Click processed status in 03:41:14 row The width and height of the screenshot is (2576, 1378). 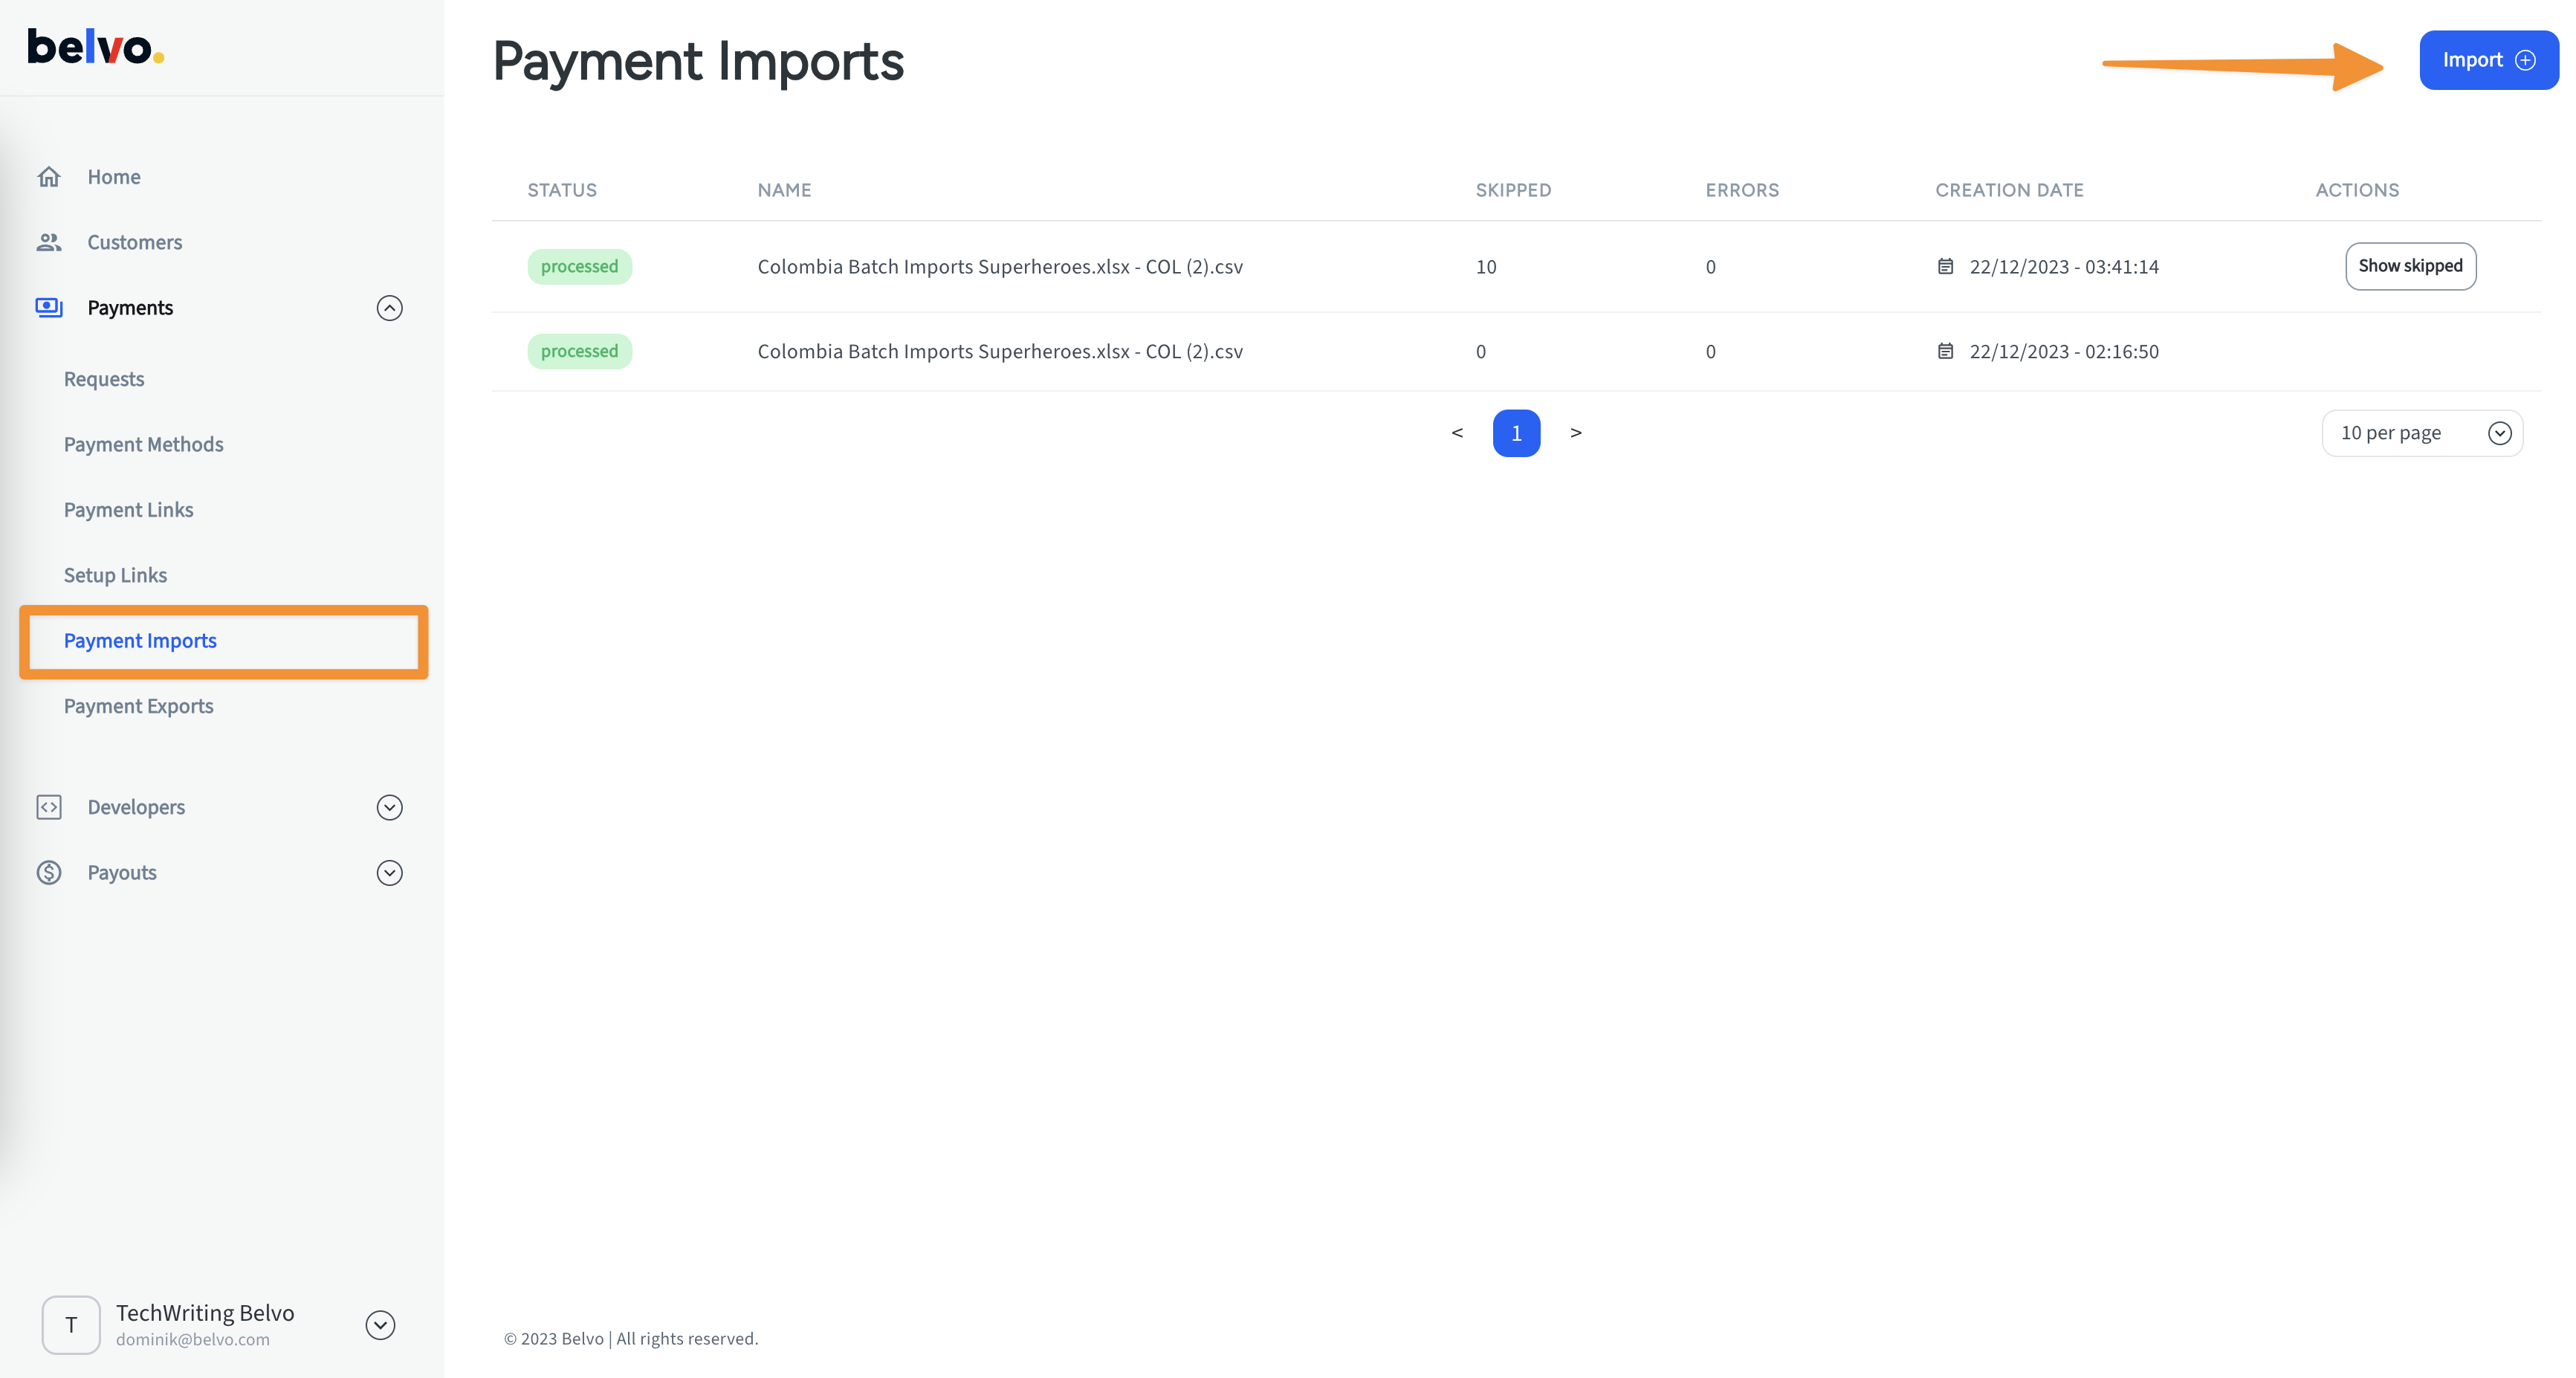pyautogui.click(x=580, y=267)
